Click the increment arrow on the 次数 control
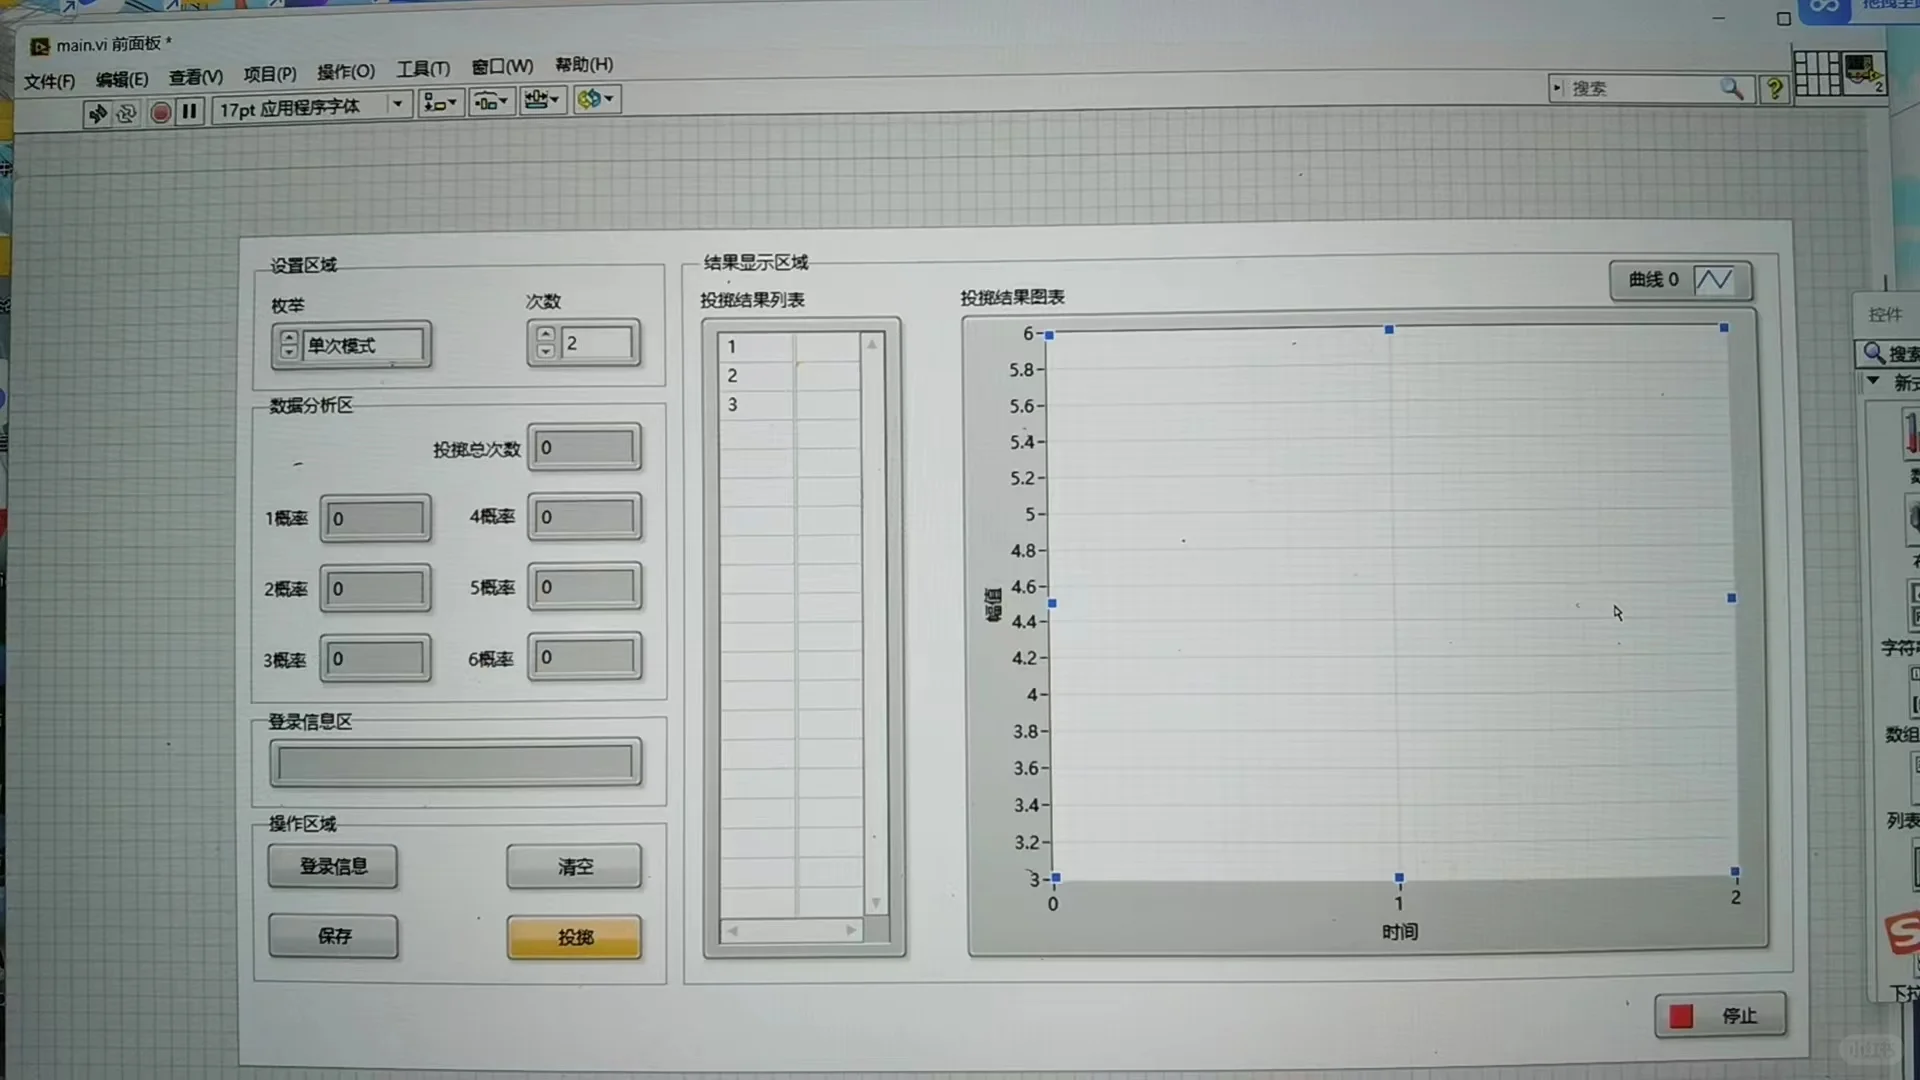 pos(545,335)
